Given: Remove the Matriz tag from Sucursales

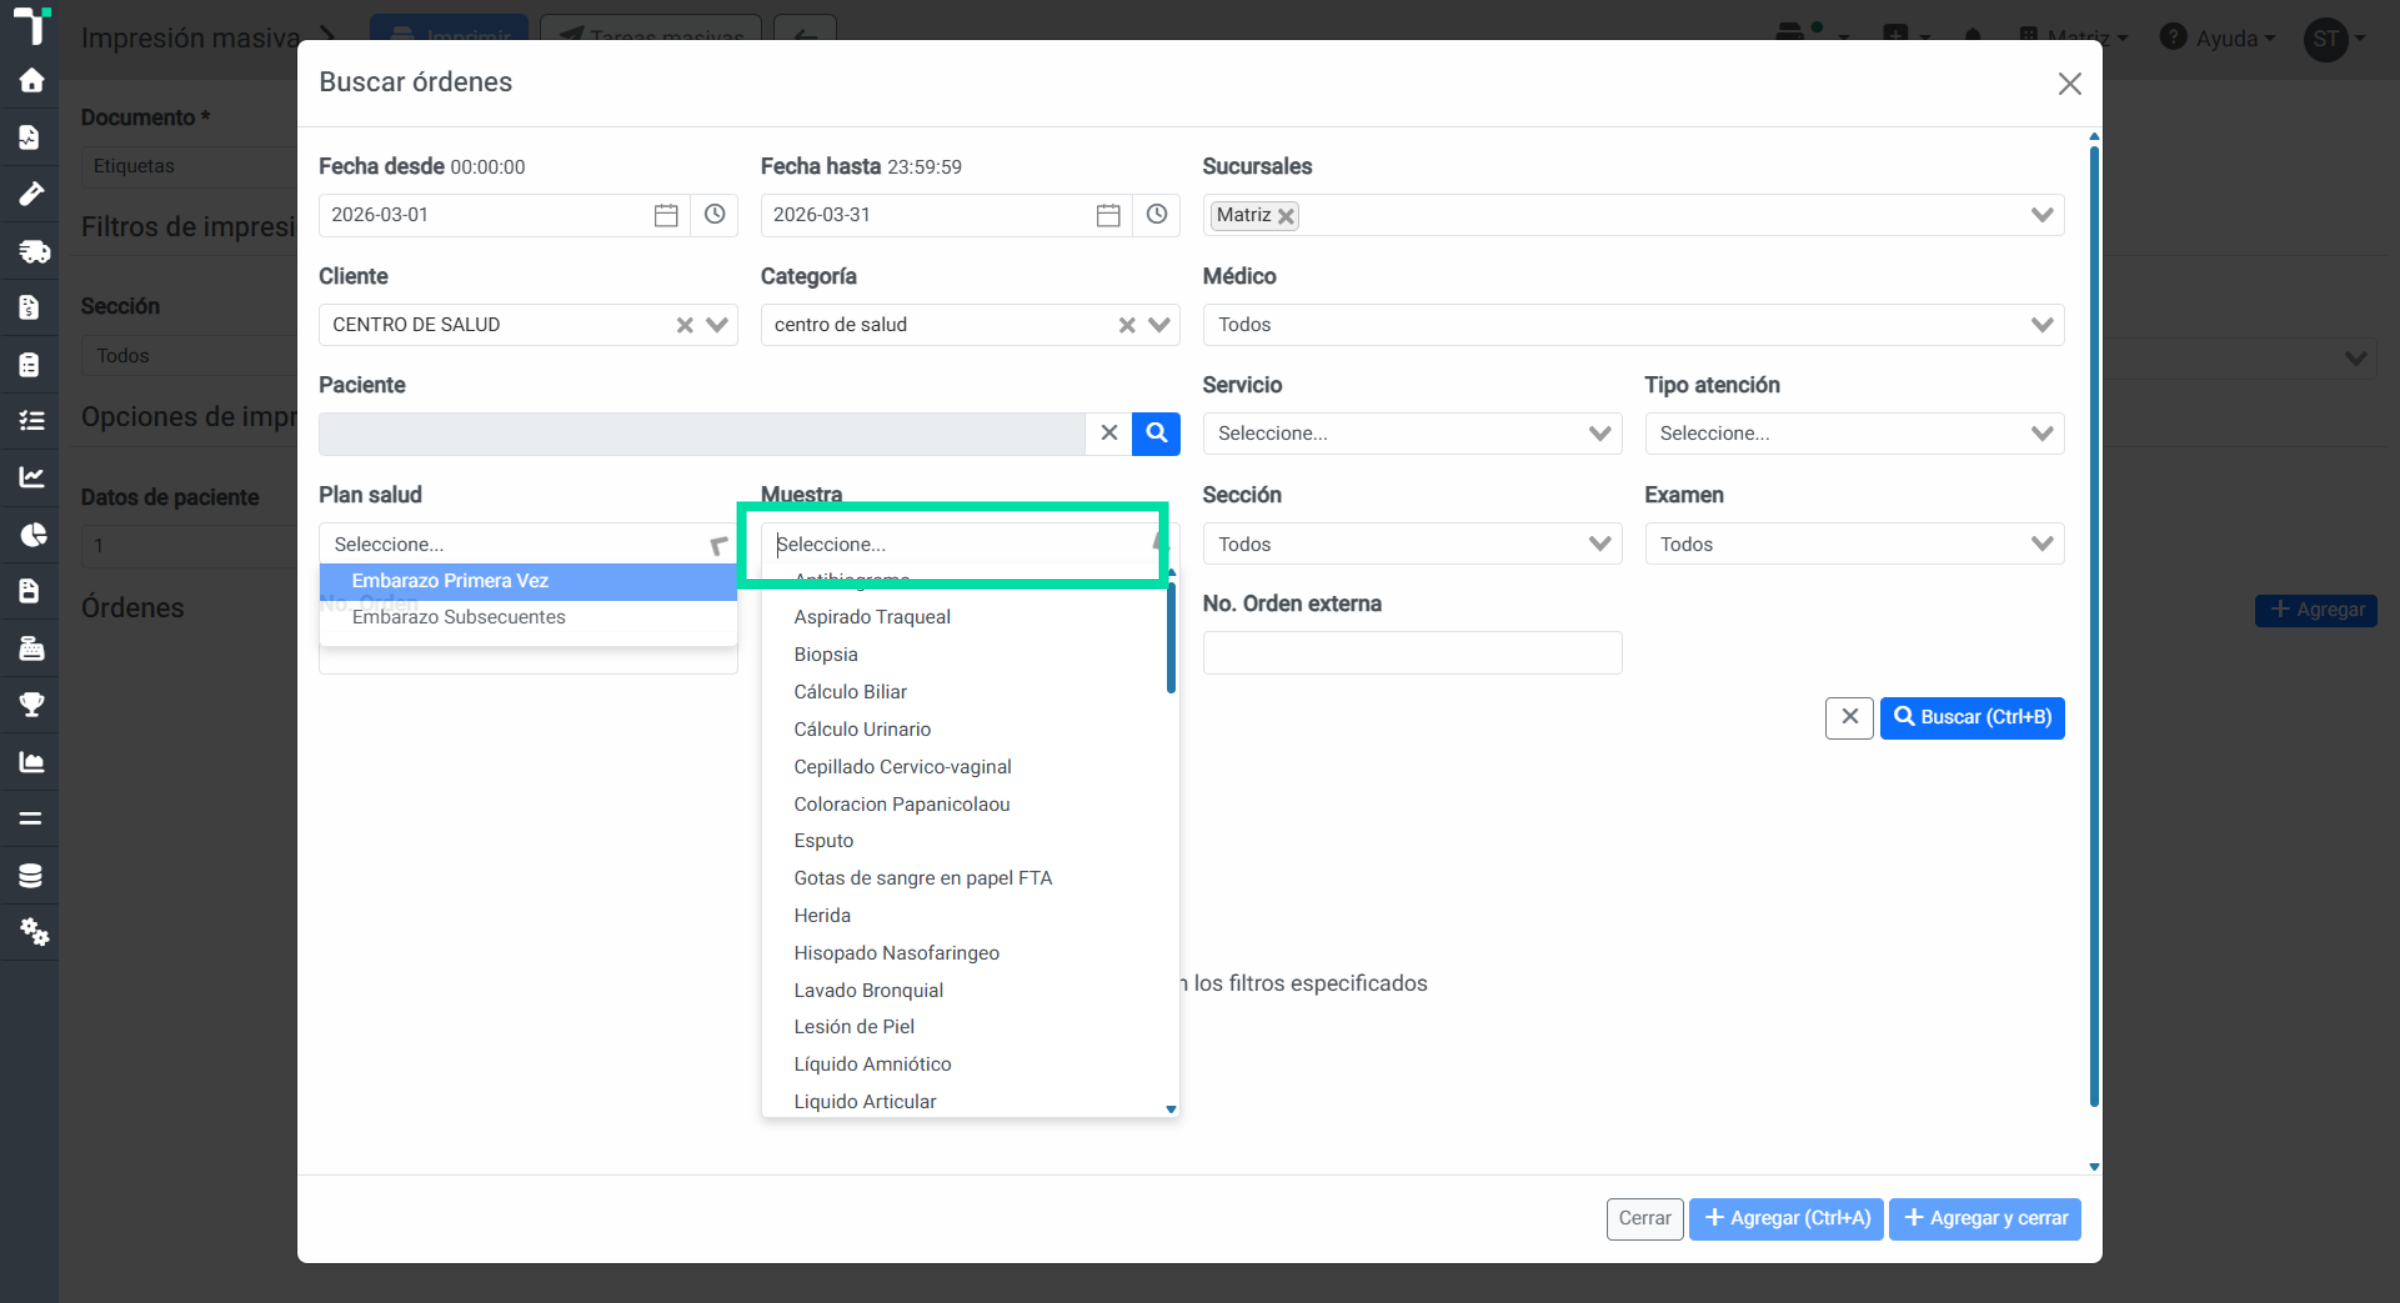Looking at the screenshot, I should point(1286,216).
